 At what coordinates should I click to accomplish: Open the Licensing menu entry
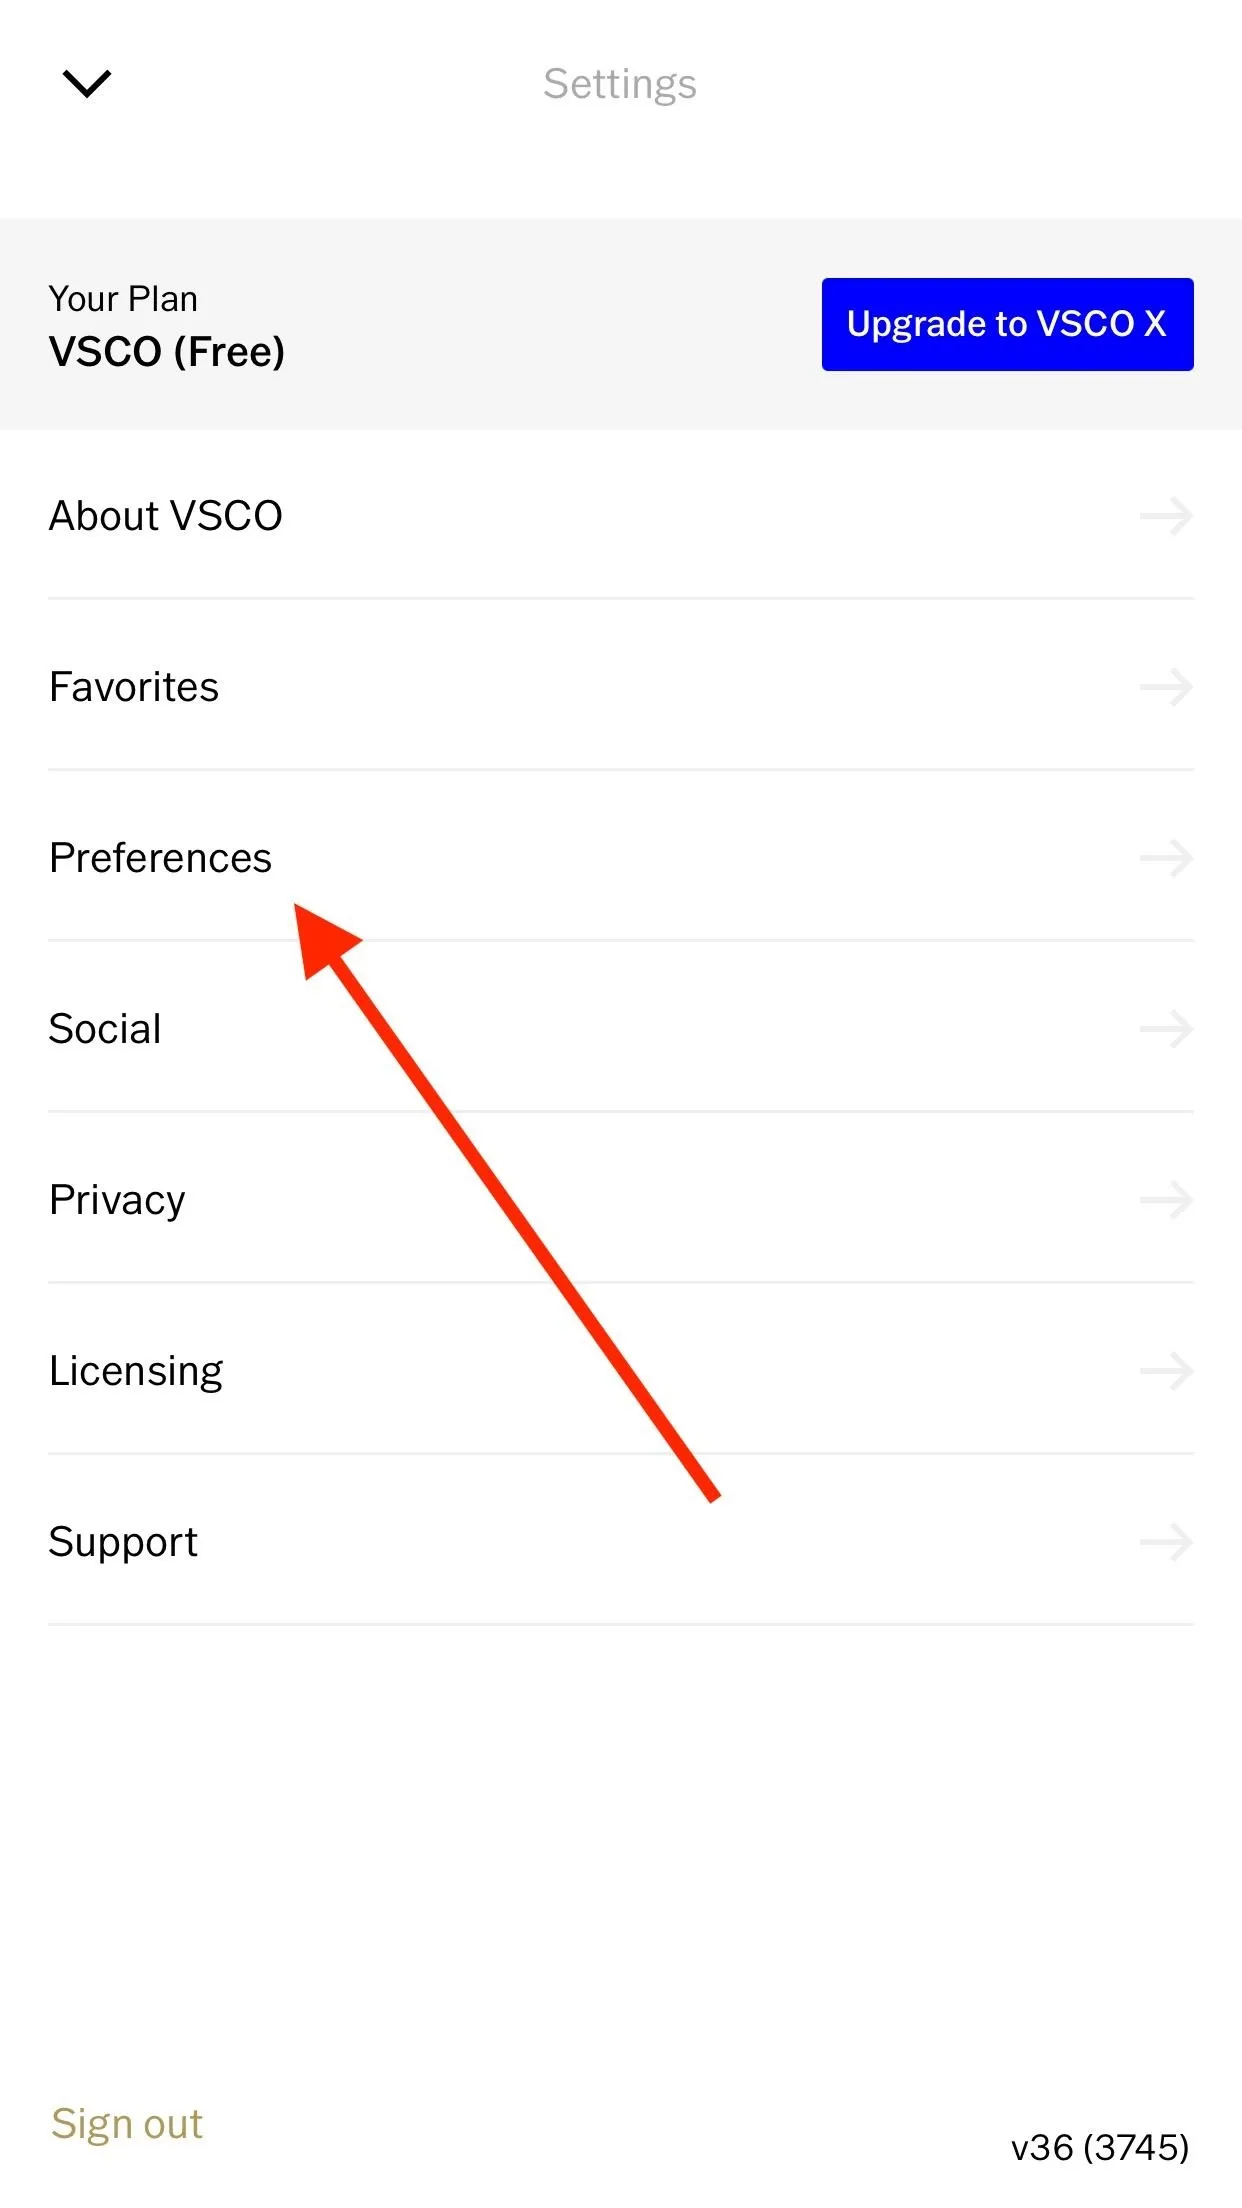135,1370
